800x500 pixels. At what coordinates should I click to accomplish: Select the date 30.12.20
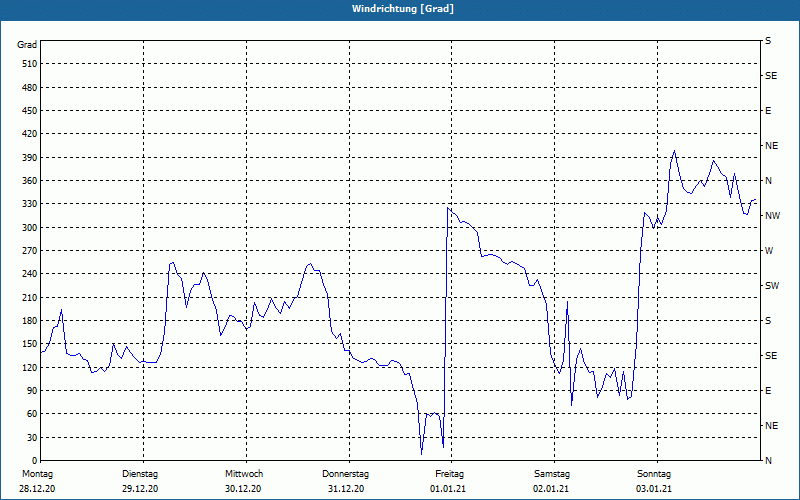[x=243, y=489]
